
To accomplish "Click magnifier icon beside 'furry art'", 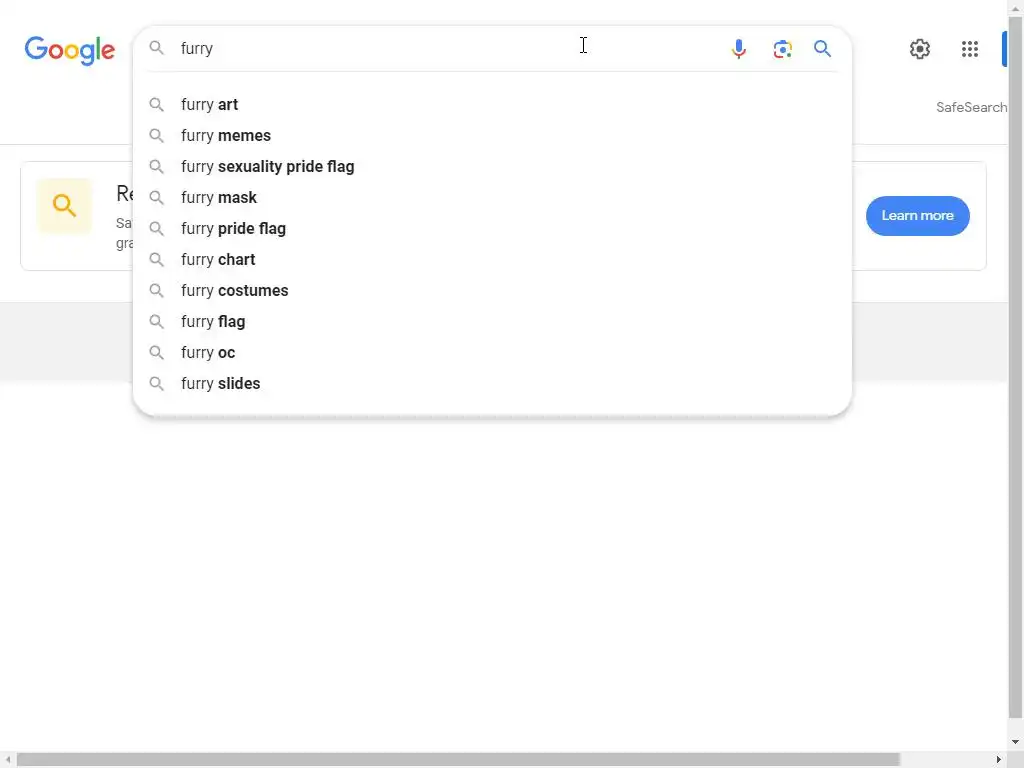I will tap(157, 104).
